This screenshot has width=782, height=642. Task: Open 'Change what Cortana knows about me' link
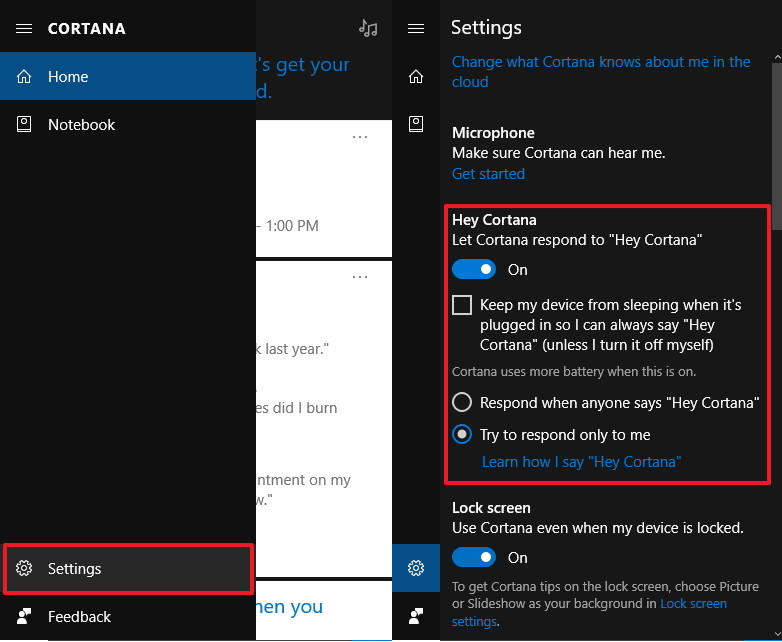coord(601,72)
